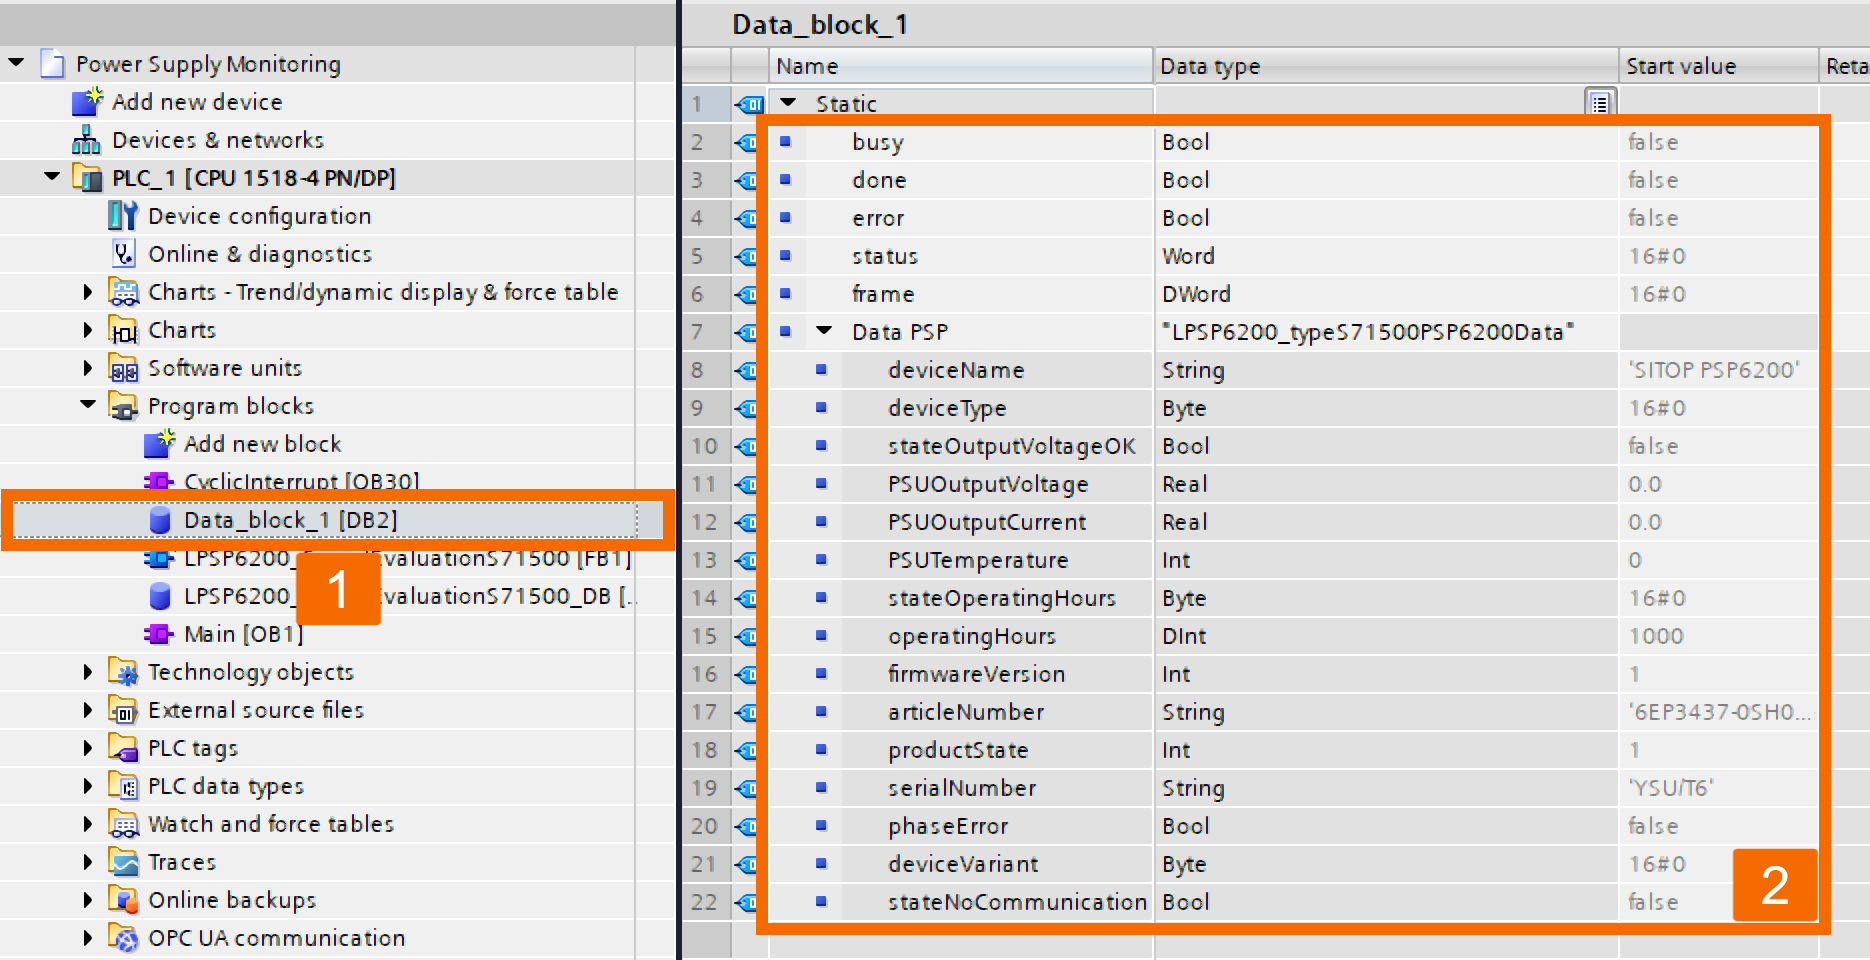The image size is (1870, 960).
Task: Click the Data type column header
Action: pos(1386,66)
